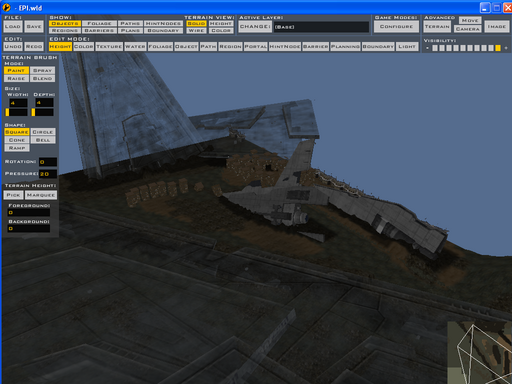Select Advanced Camera option
The height and width of the screenshot is (384, 512).
click(468, 29)
